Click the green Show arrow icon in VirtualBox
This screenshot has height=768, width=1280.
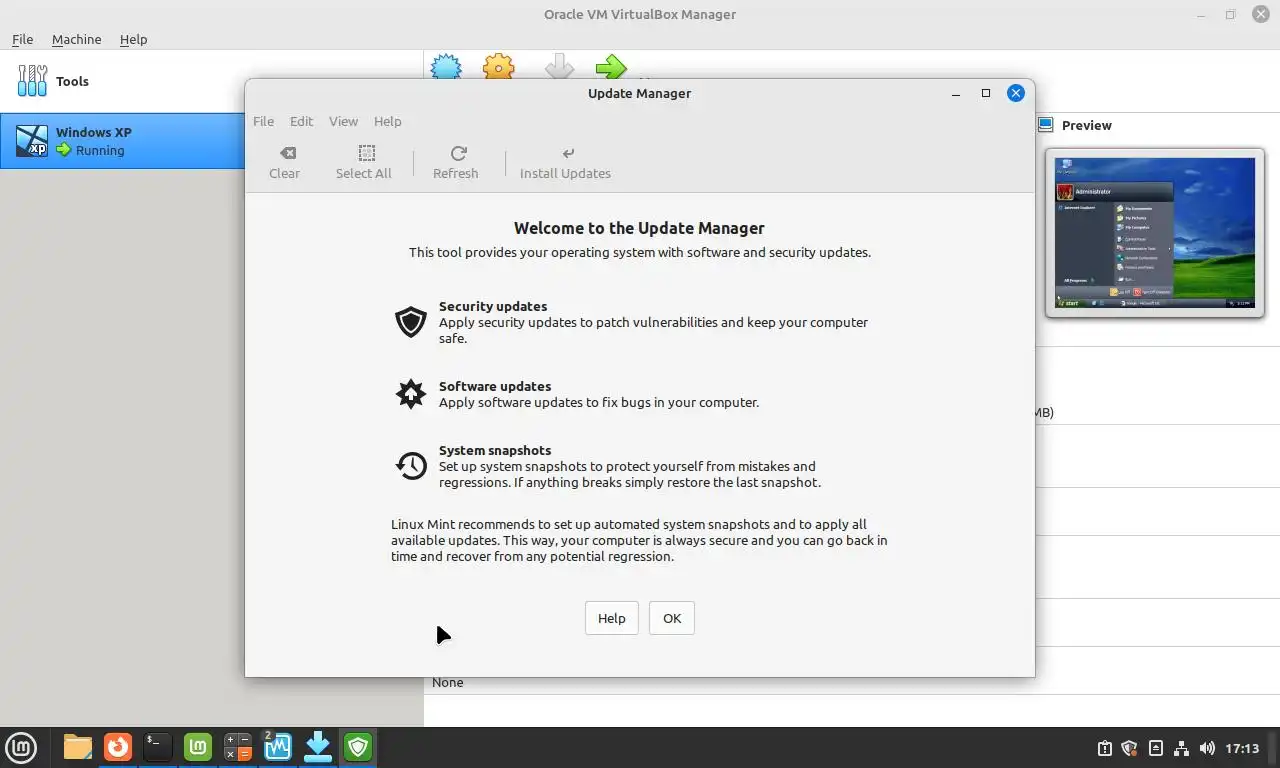pyautogui.click(x=611, y=68)
